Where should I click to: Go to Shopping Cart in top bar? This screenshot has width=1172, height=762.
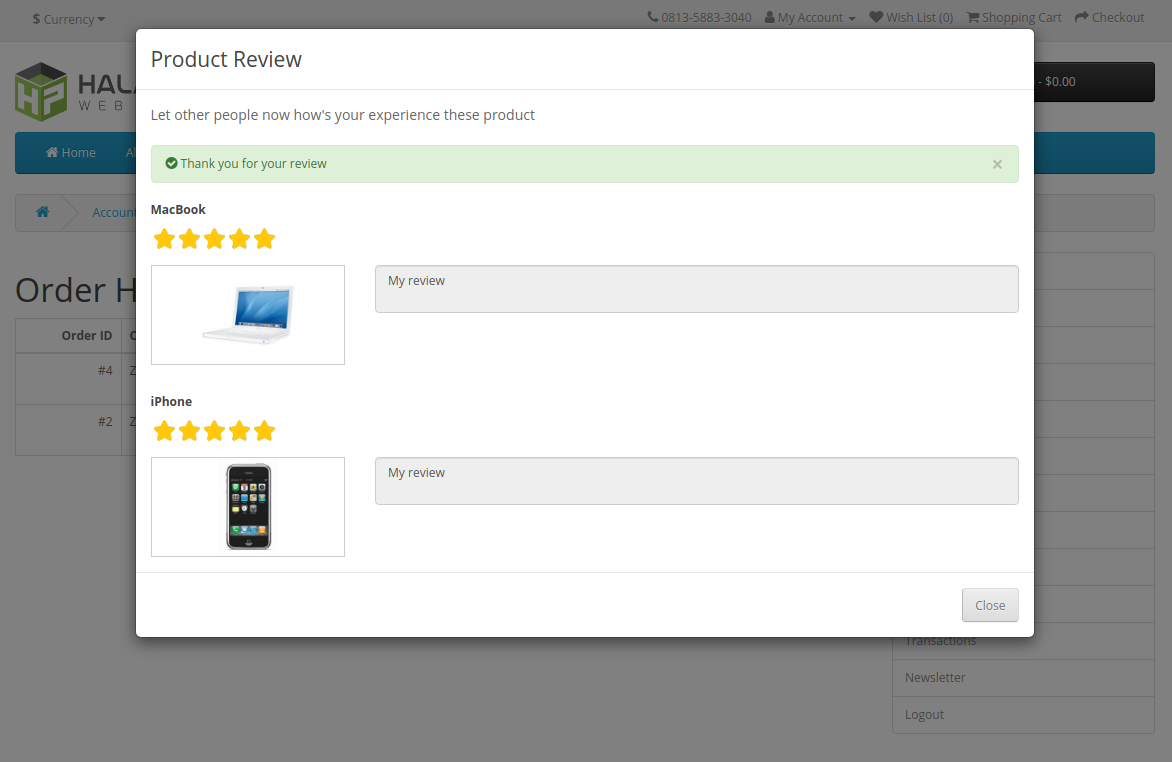pos(1013,17)
